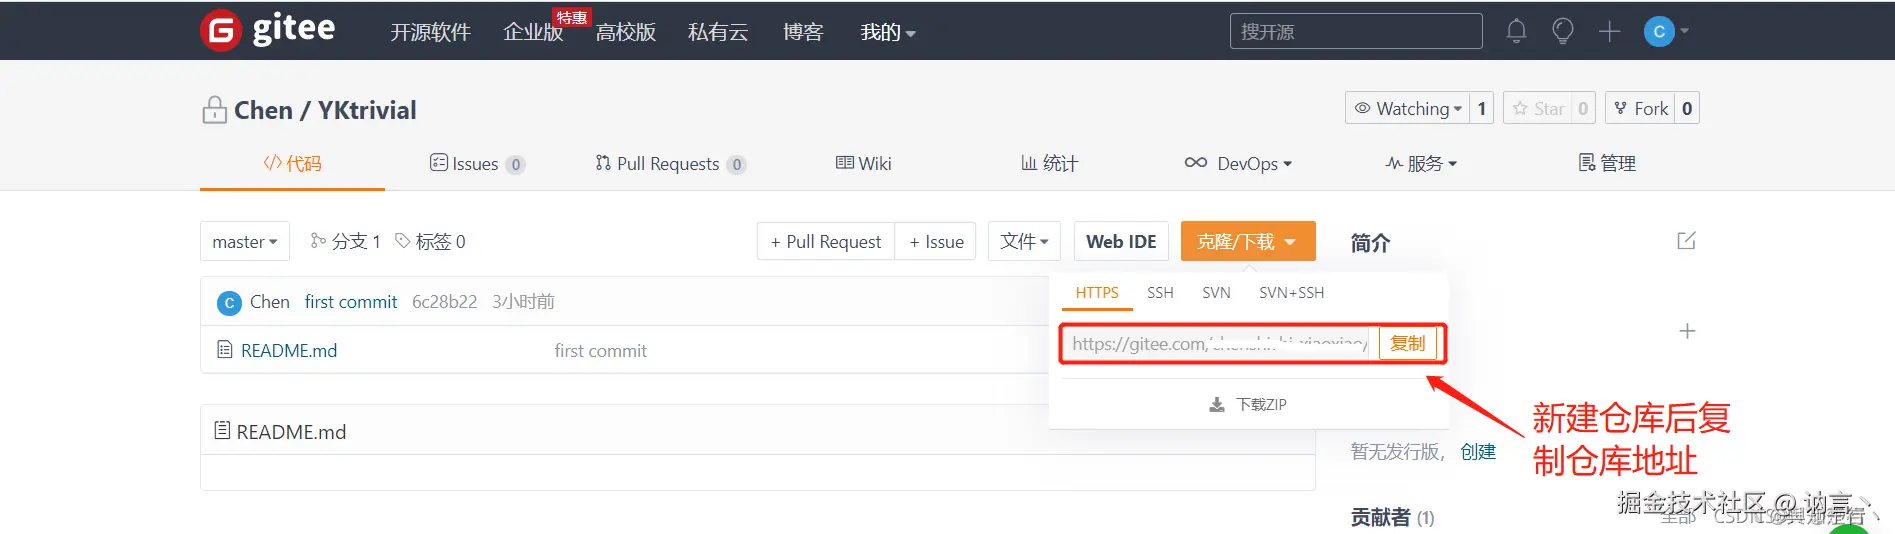The width and height of the screenshot is (1895, 534).
Task: Open 私有云 in the top navigation
Action: point(718,32)
